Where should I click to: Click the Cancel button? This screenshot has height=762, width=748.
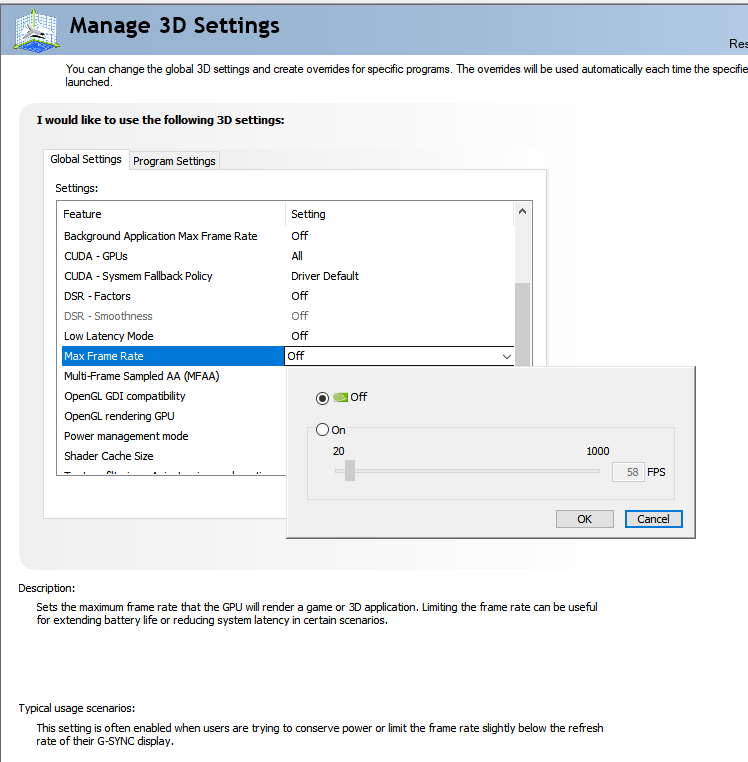pos(653,519)
